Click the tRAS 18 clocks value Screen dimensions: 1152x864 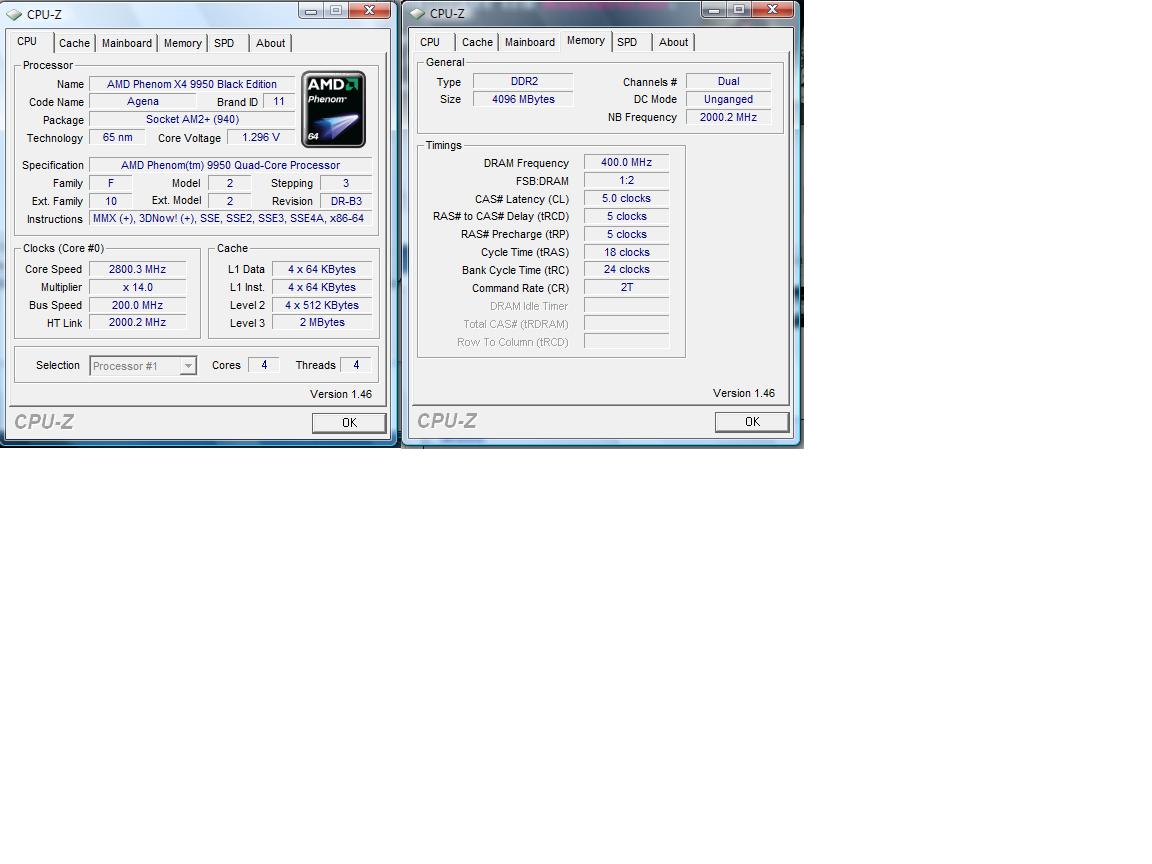tap(626, 252)
